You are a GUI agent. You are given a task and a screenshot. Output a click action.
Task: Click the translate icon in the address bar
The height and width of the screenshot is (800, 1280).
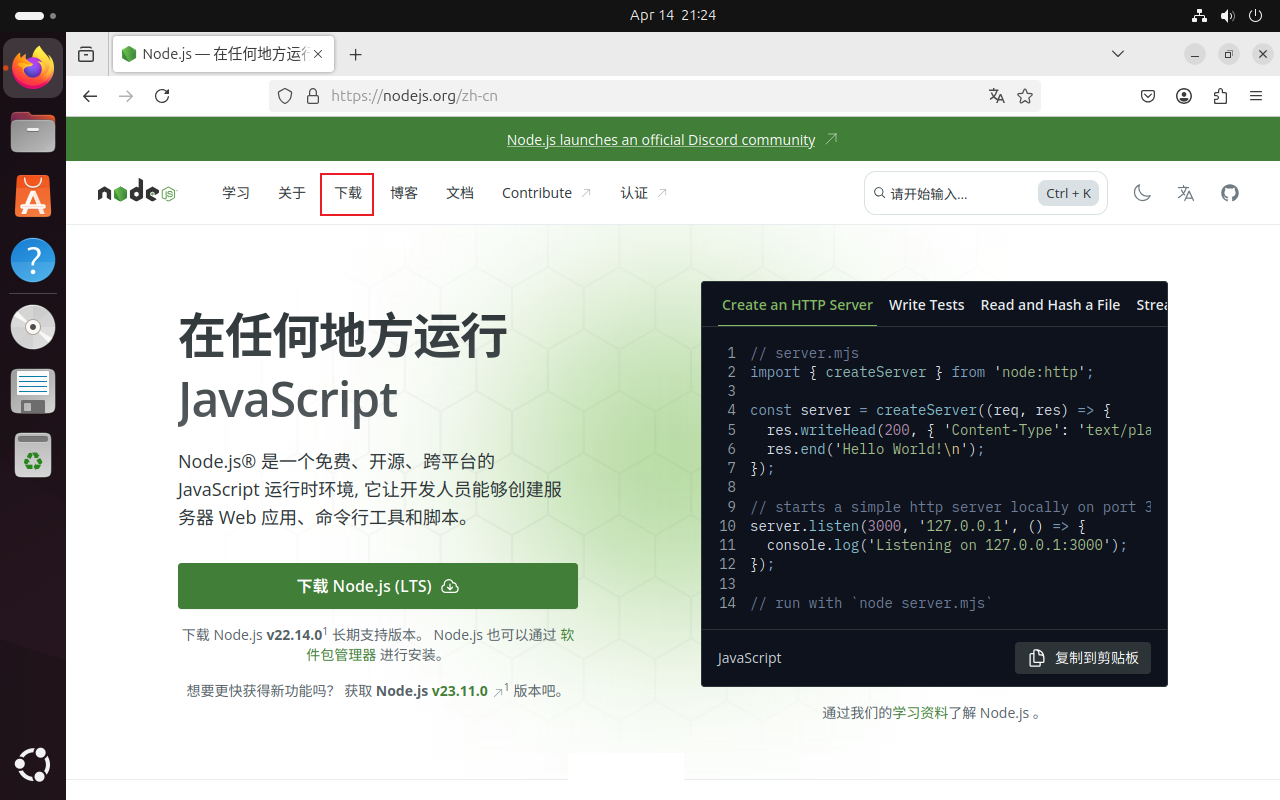996,95
